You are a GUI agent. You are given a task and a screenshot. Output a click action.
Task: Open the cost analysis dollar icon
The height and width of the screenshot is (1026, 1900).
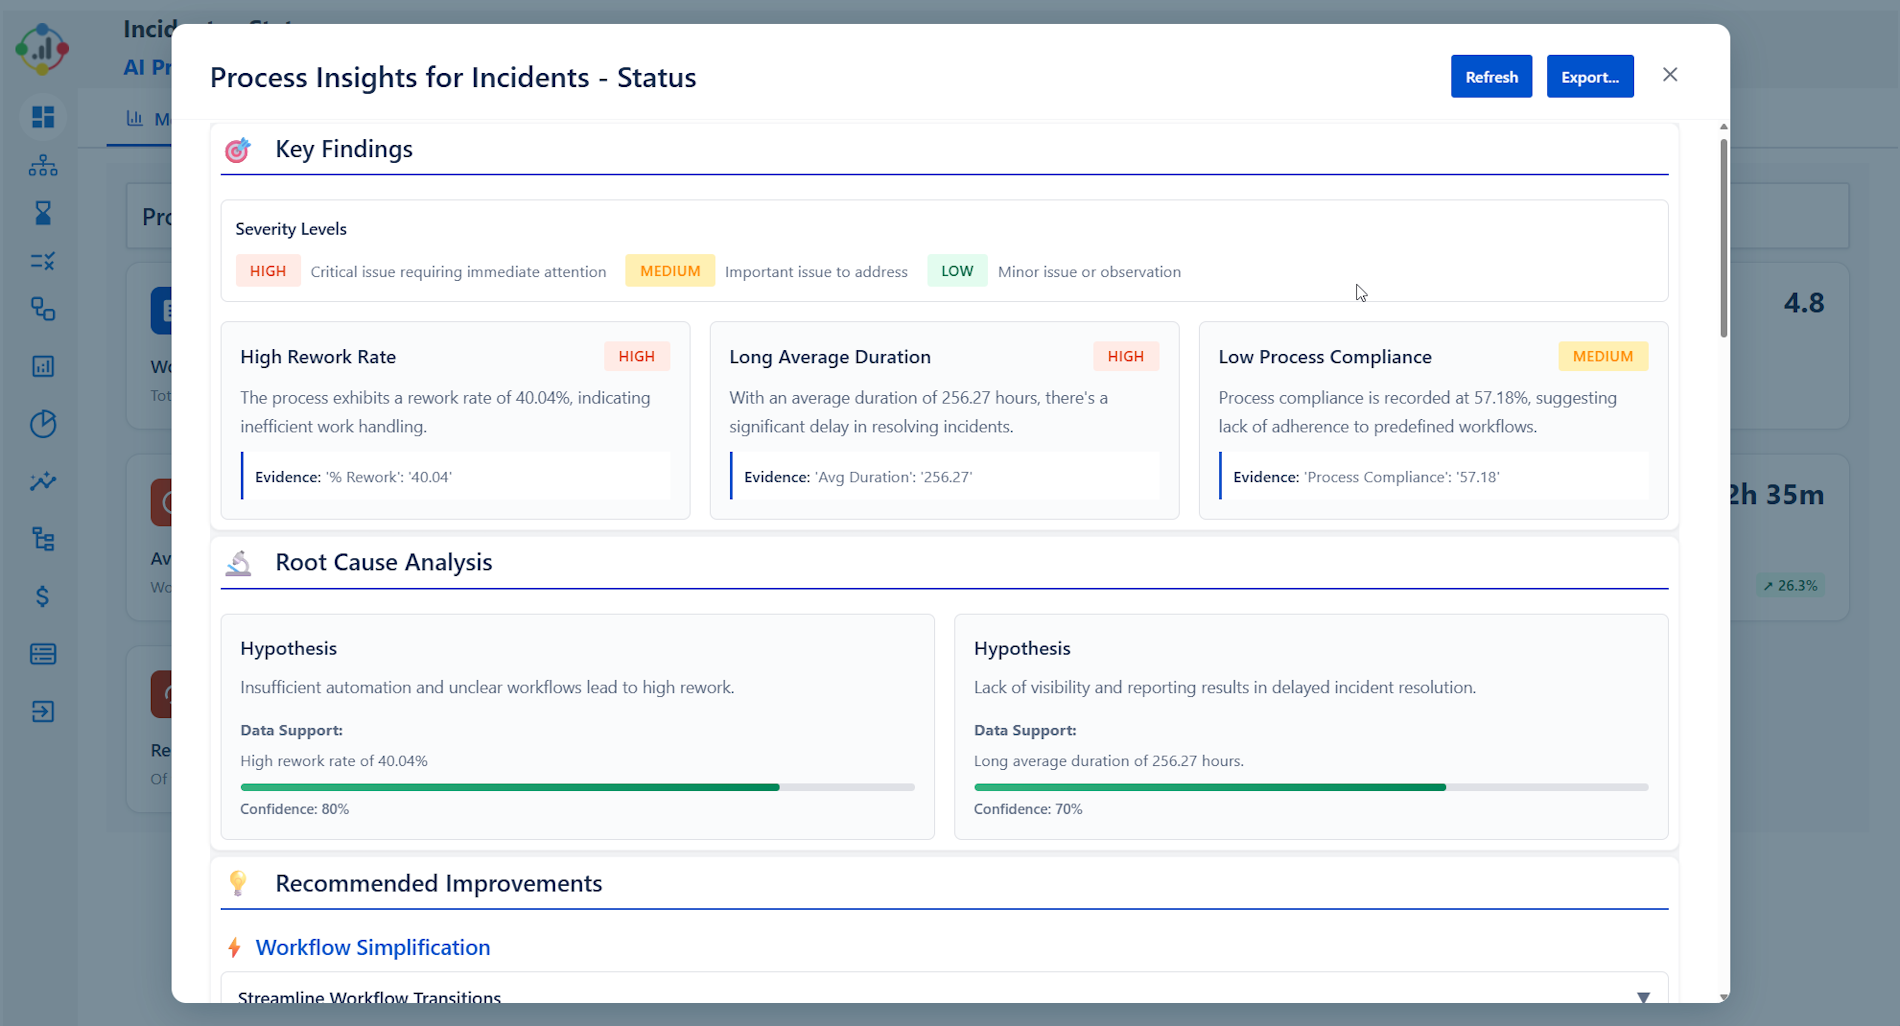coord(43,597)
